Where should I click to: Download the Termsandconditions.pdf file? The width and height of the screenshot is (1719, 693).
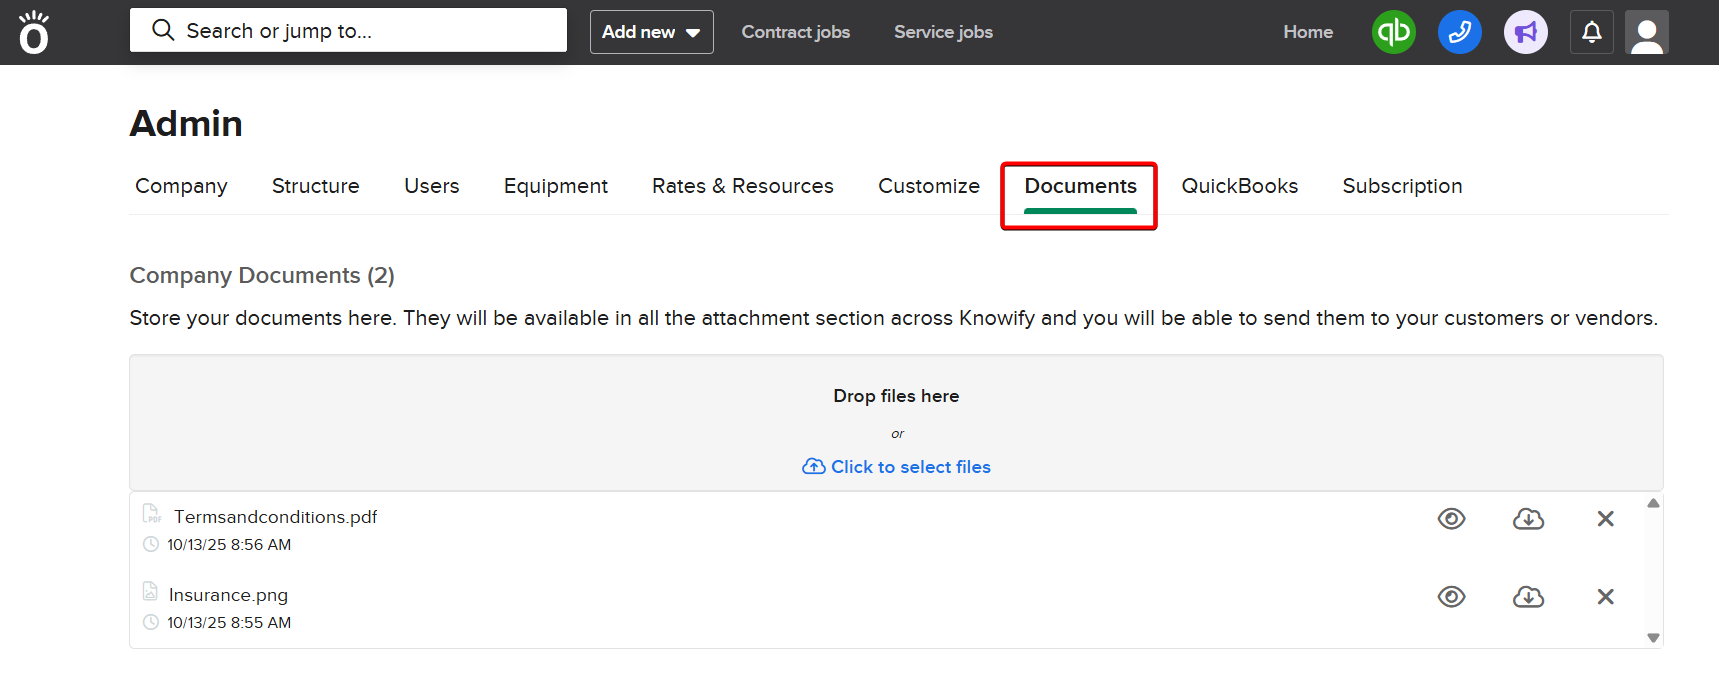(x=1528, y=519)
